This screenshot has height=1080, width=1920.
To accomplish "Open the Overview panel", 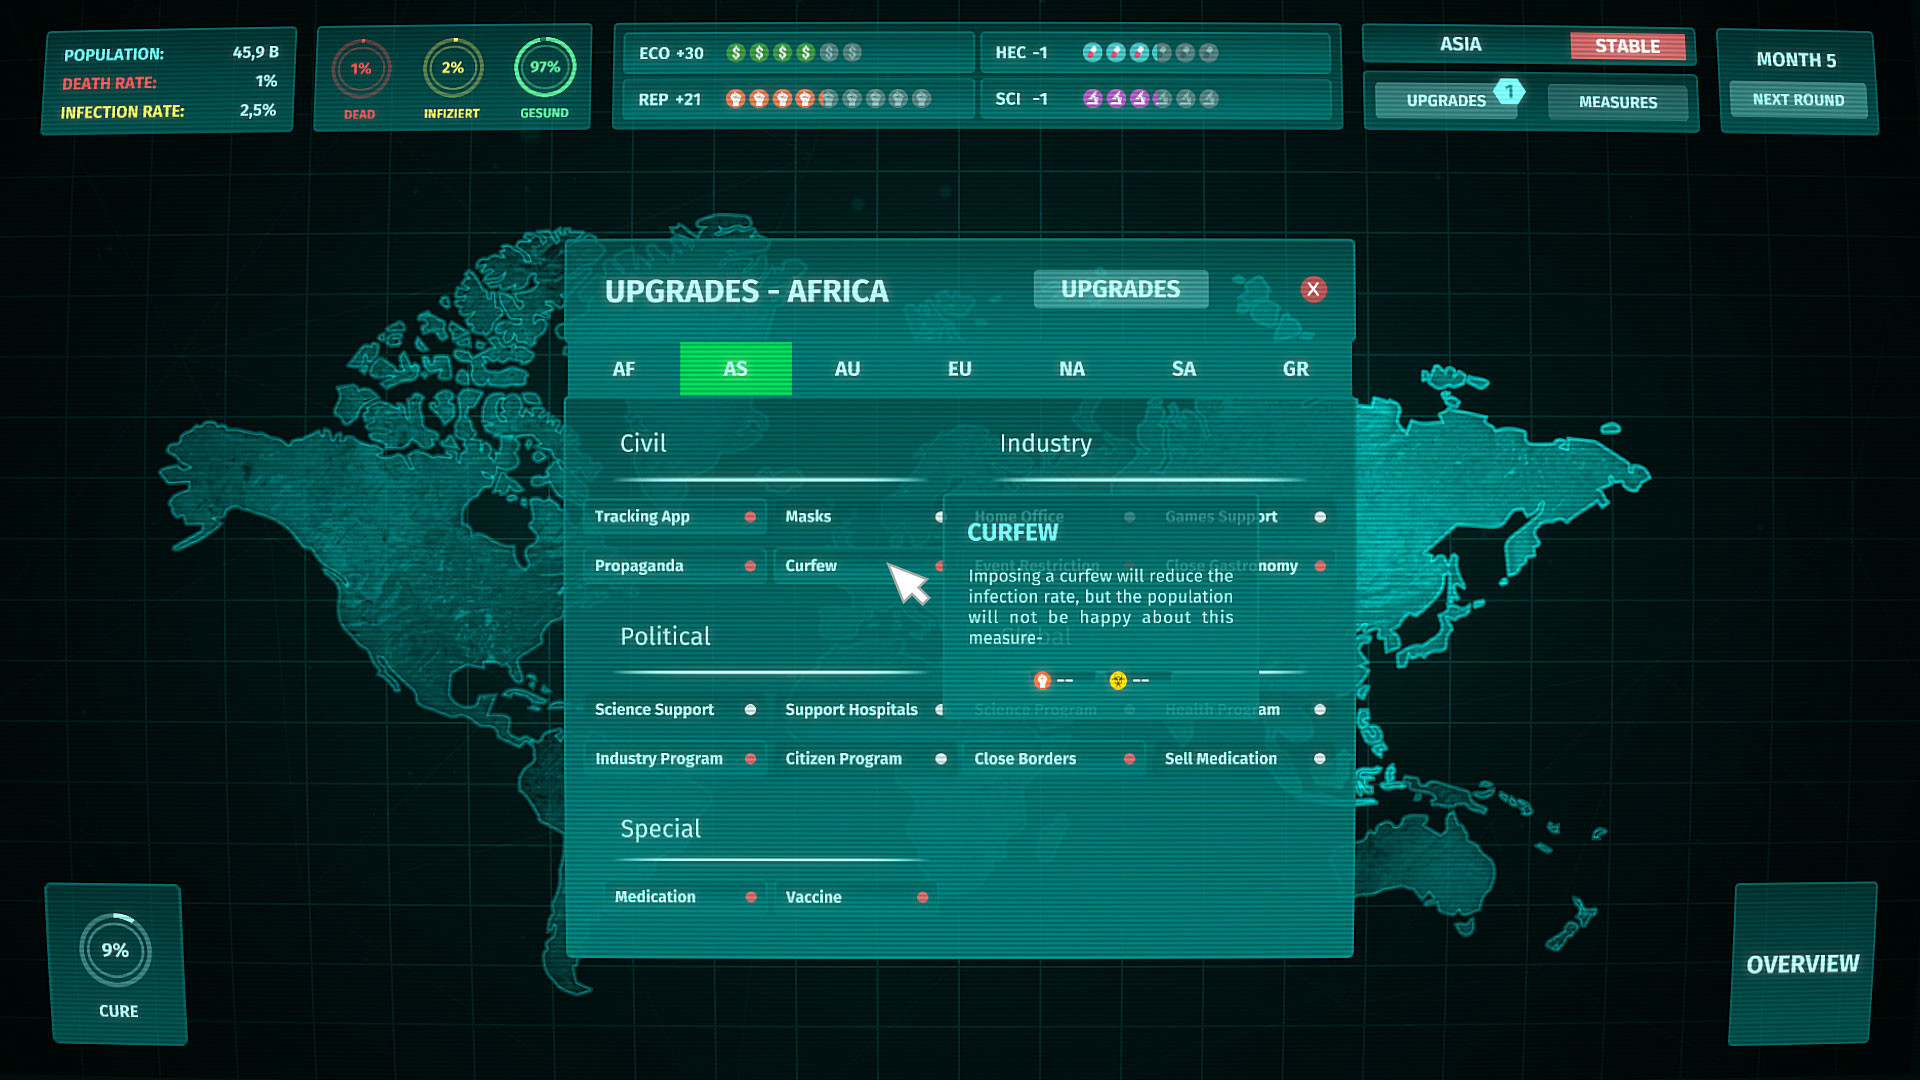I will (x=1802, y=964).
